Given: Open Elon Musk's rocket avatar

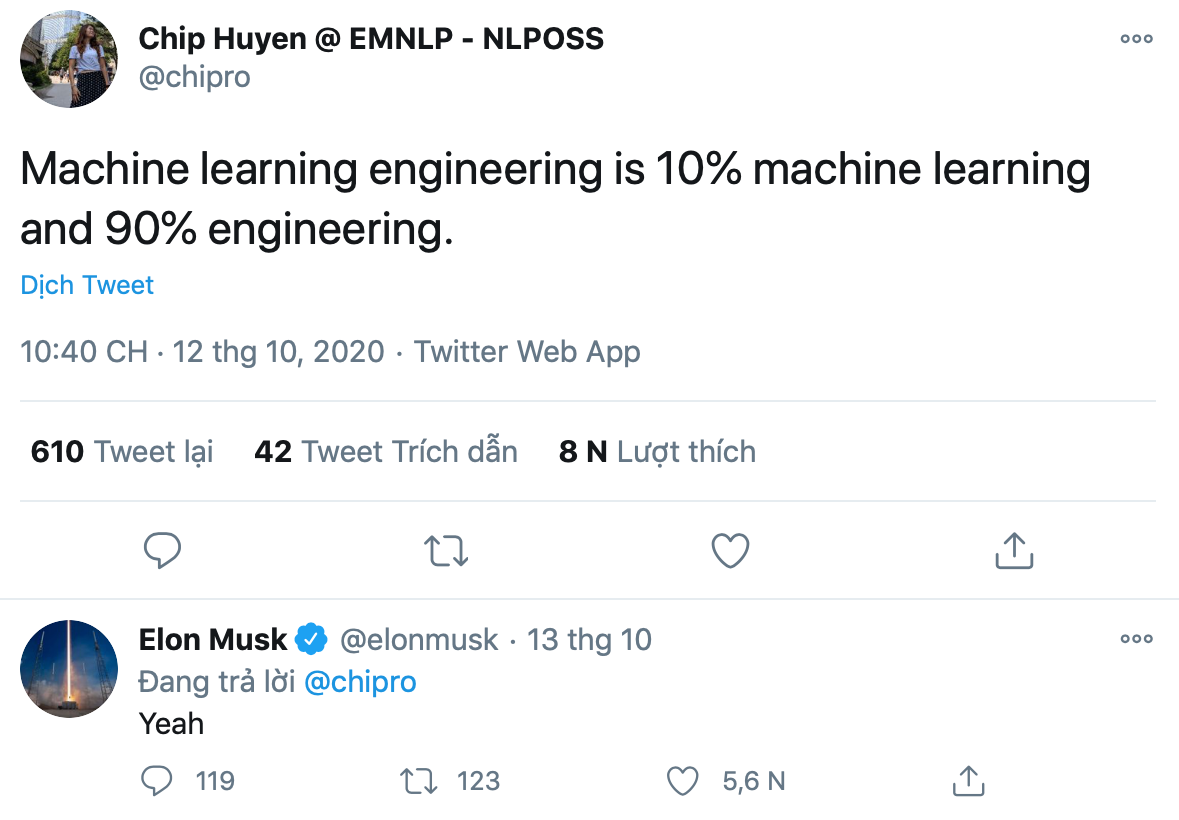Looking at the screenshot, I should (x=69, y=669).
